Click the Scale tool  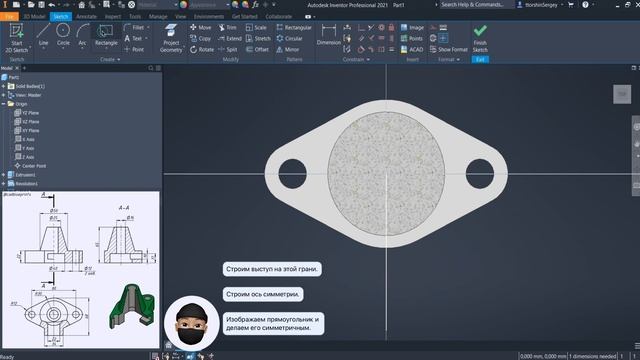click(256, 27)
